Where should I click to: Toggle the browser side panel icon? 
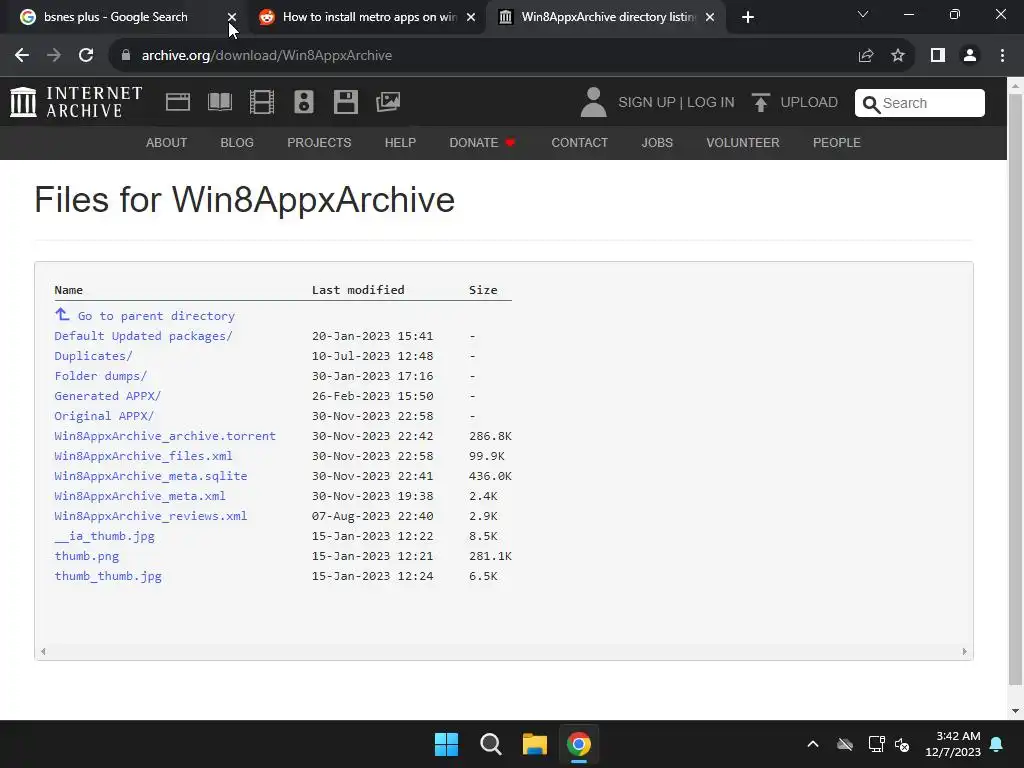click(938, 56)
